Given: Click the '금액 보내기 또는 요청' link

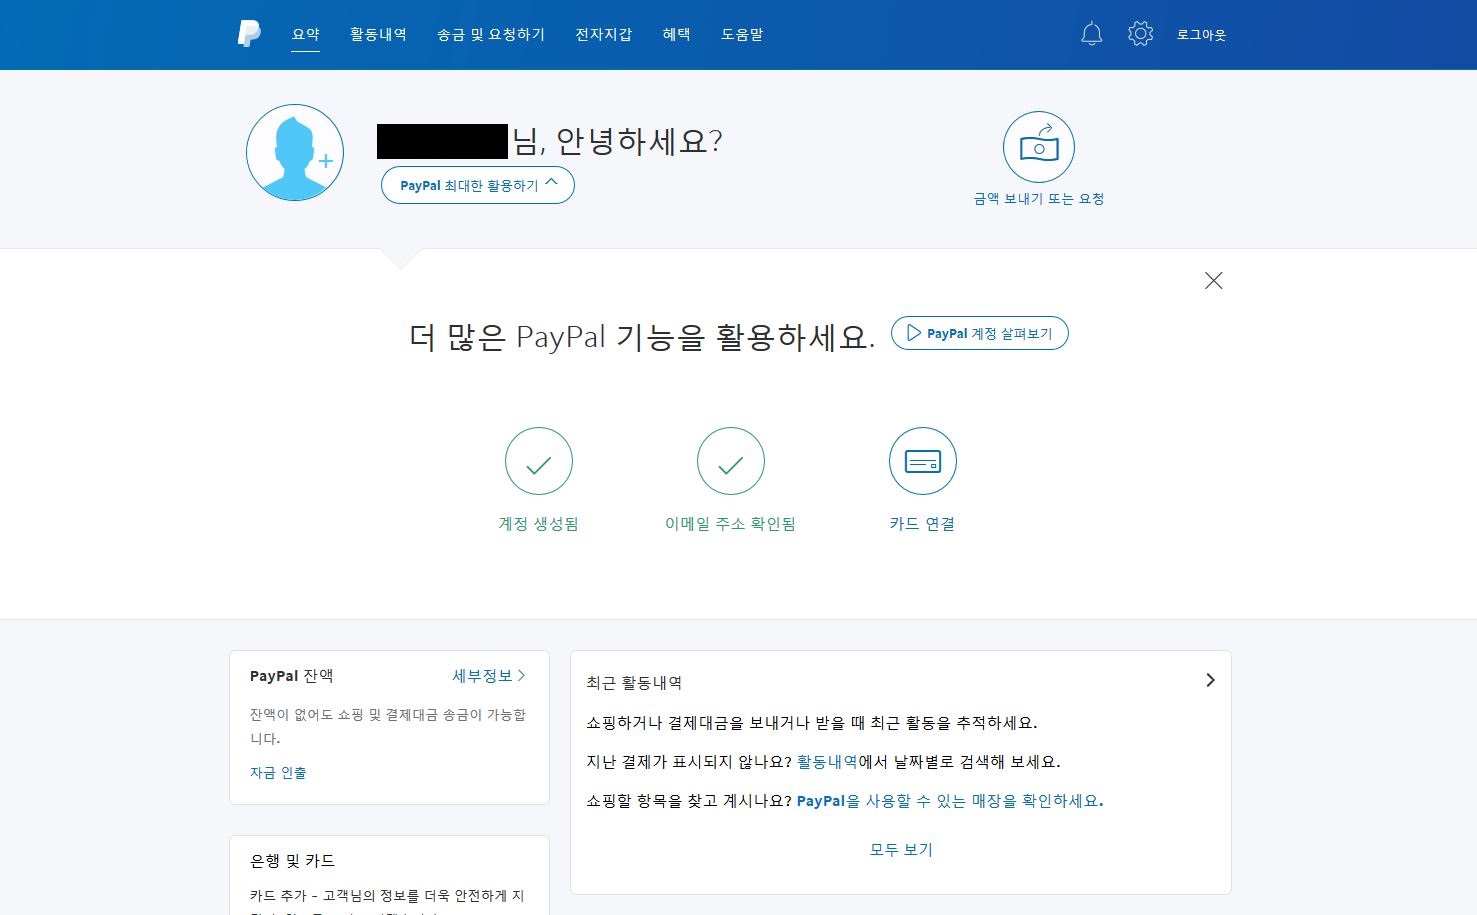Looking at the screenshot, I should [x=1039, y=199].
